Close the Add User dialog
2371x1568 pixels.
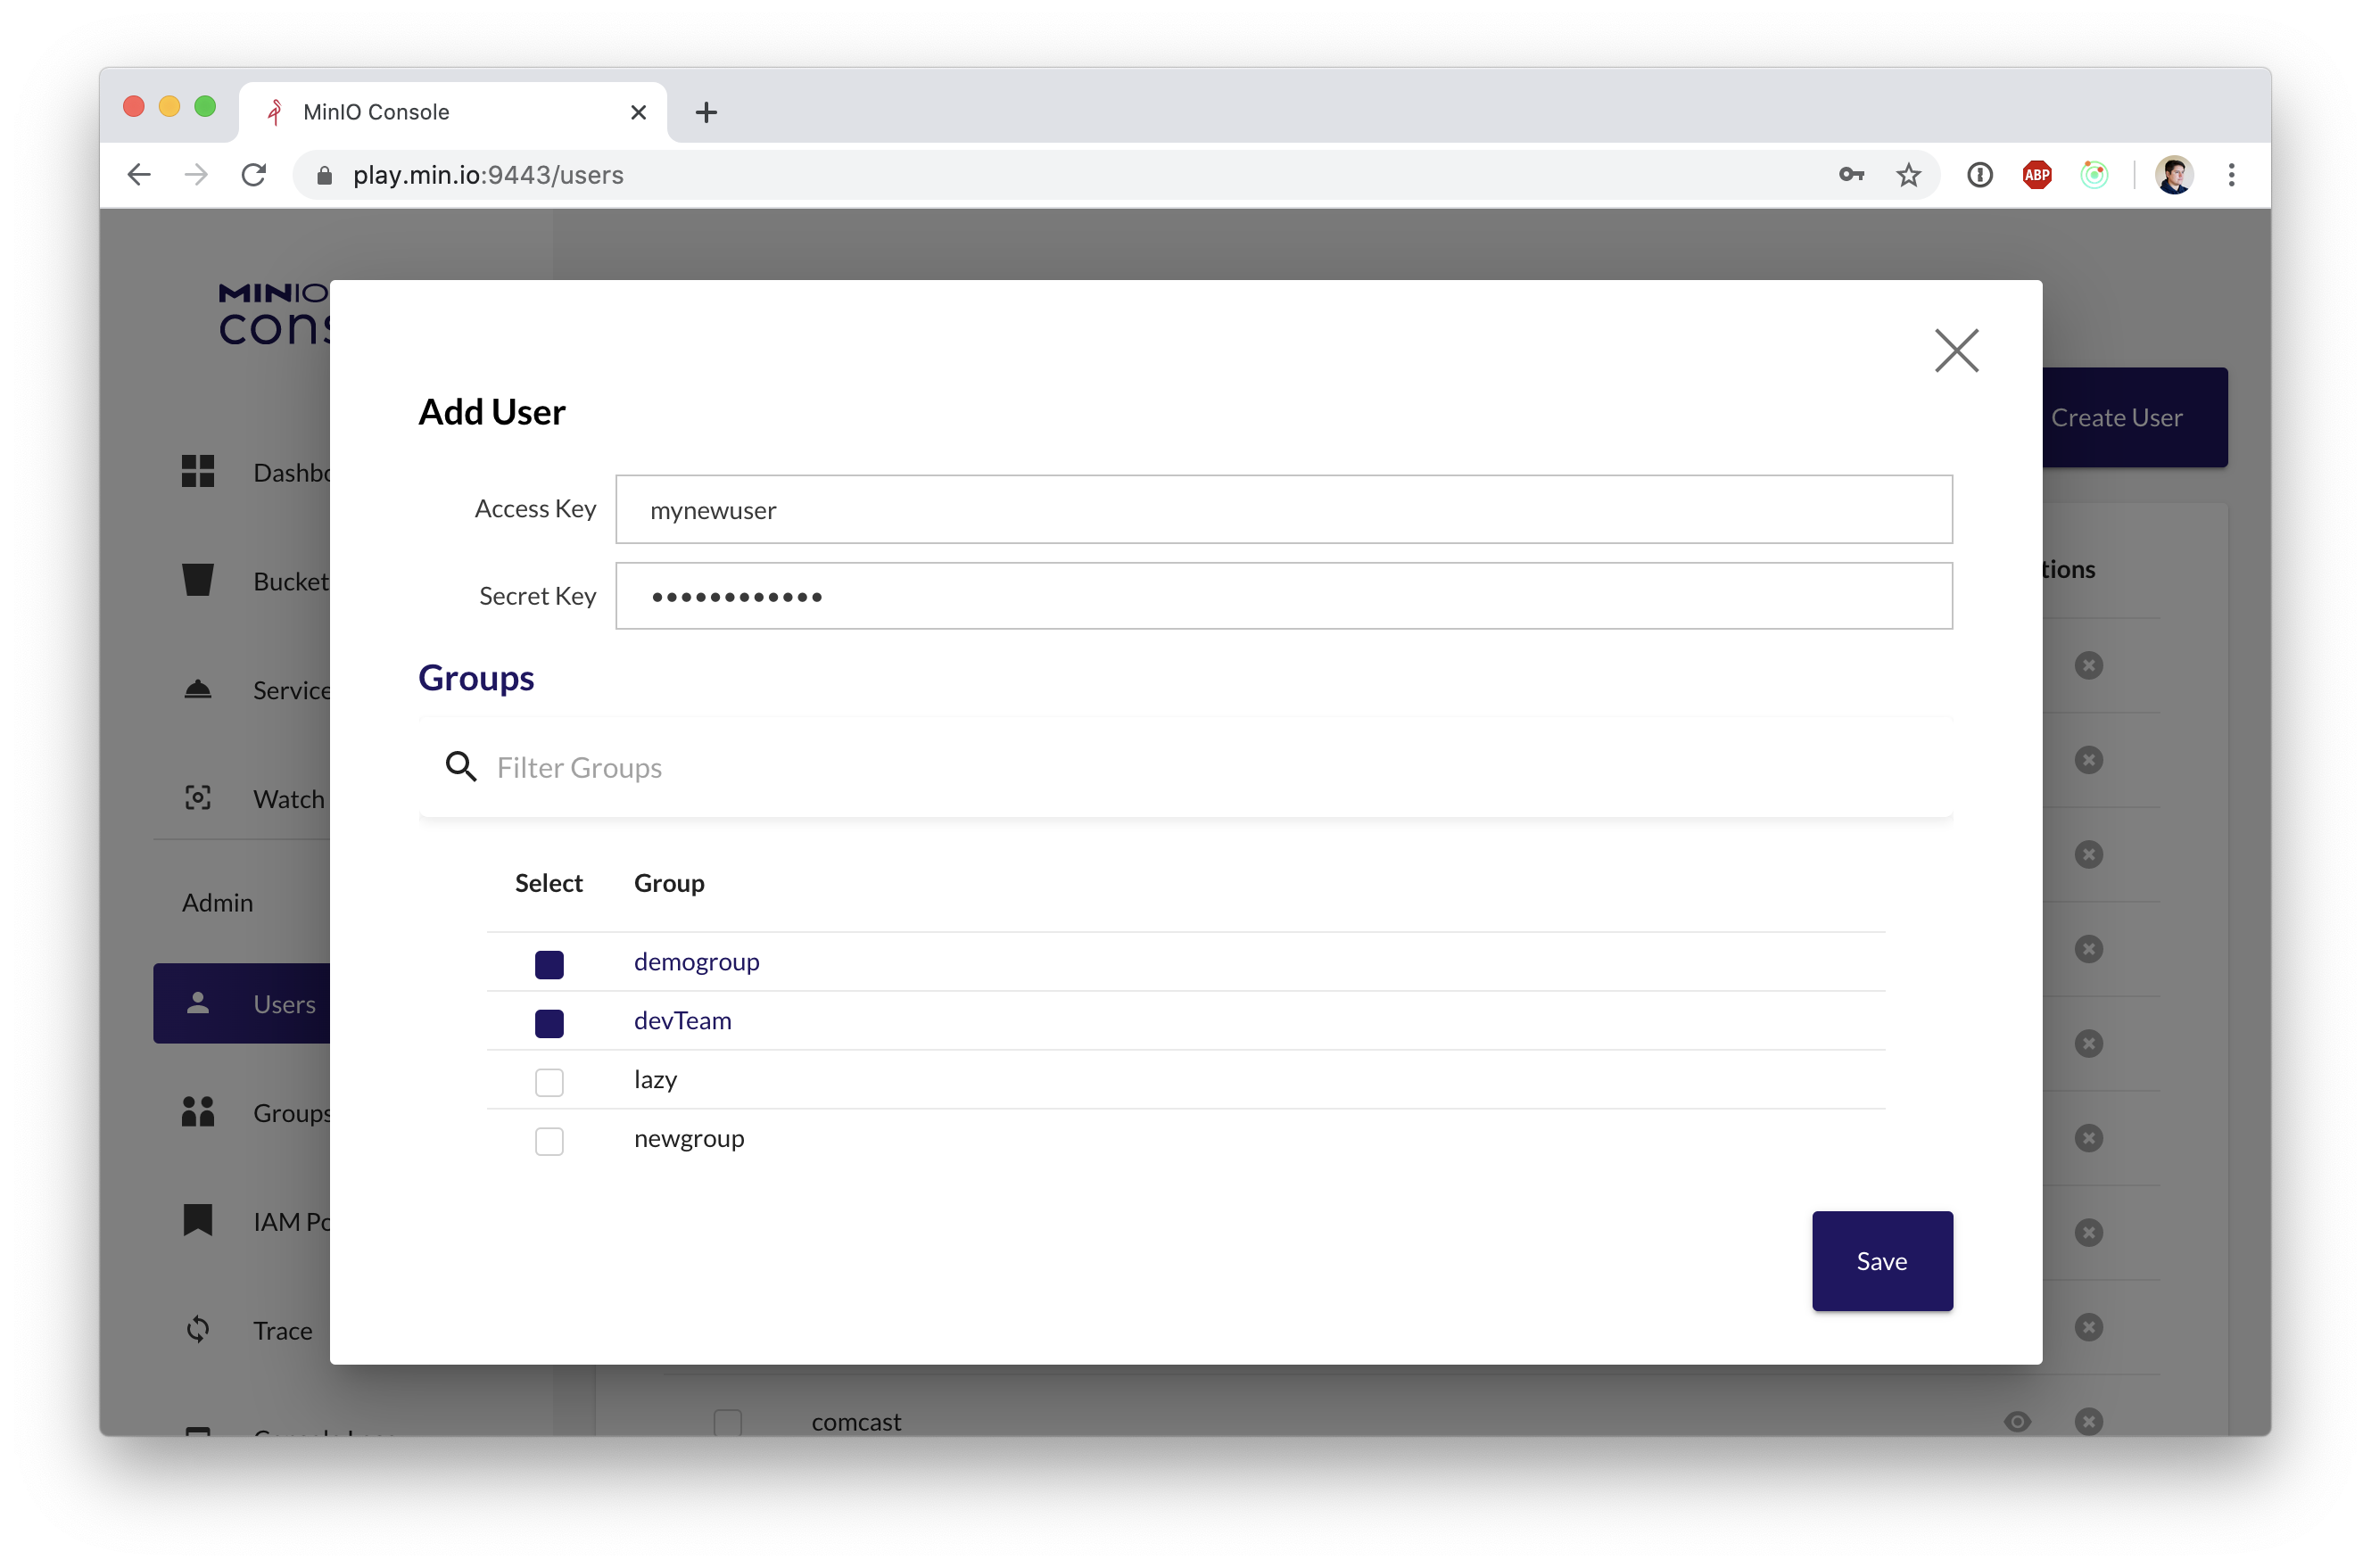(x=1955, y=351)
